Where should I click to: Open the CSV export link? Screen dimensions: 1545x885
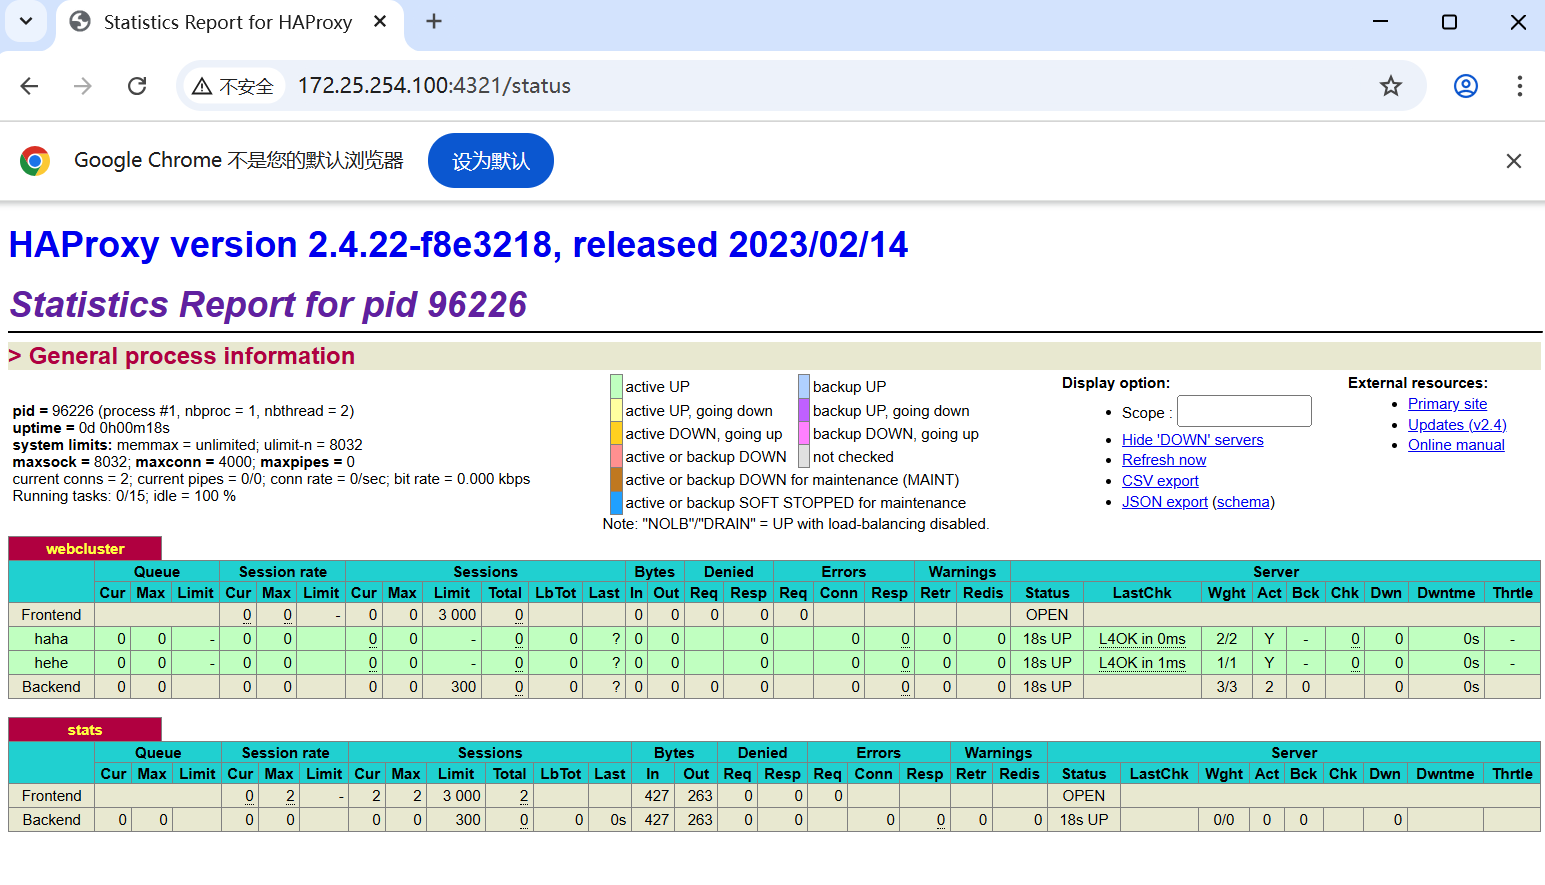[1160, 481]
